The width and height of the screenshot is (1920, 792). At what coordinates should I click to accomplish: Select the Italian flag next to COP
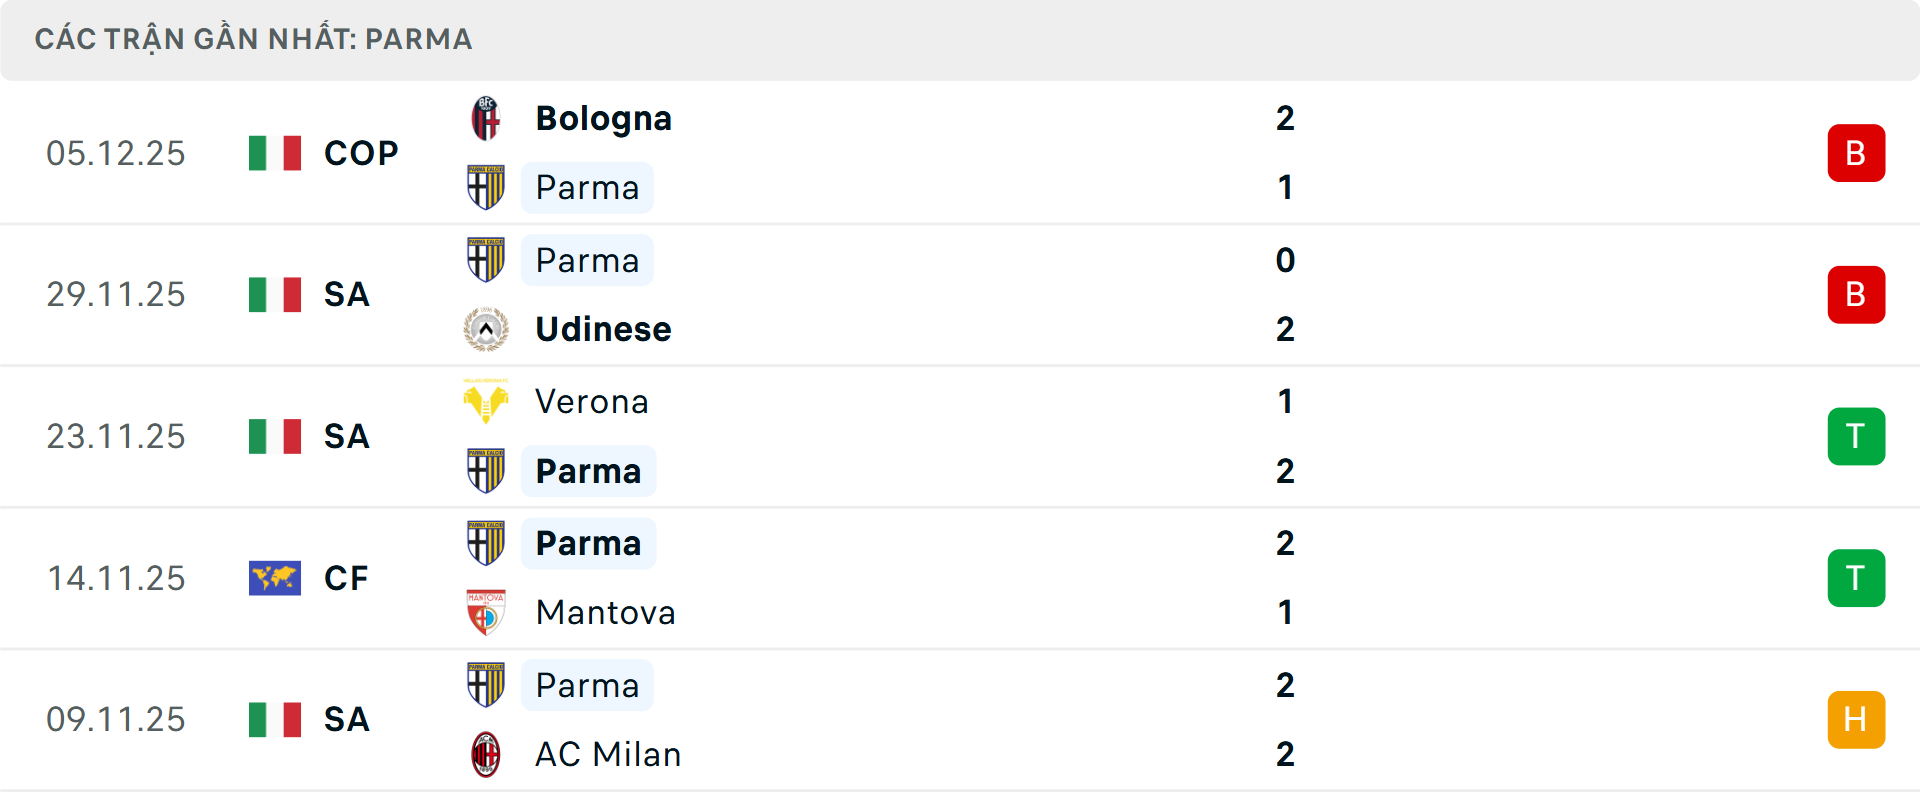[275, 152]
